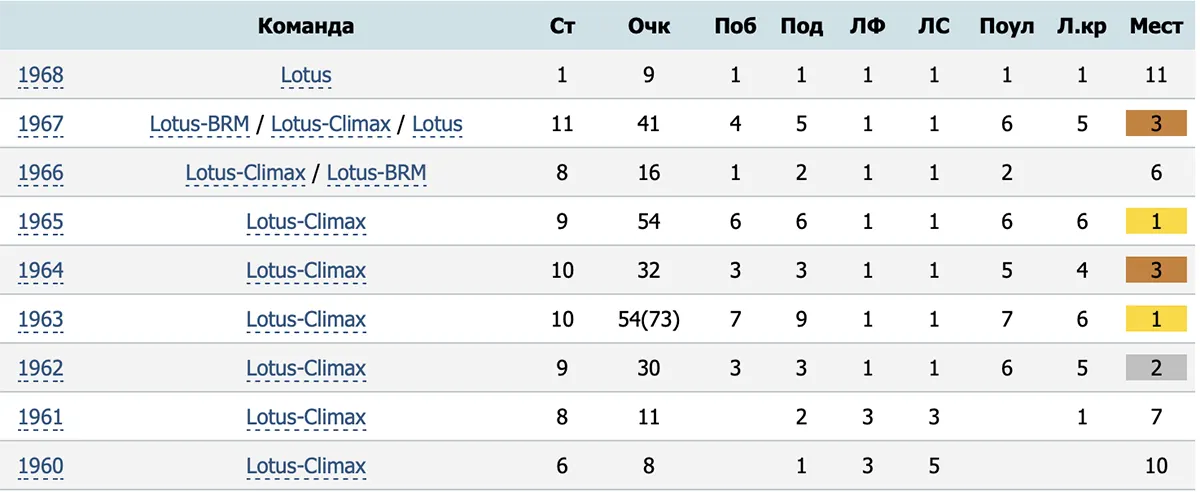
Task: Click Lotus-Climax team in the 1965 row
Action: [306, 222]
